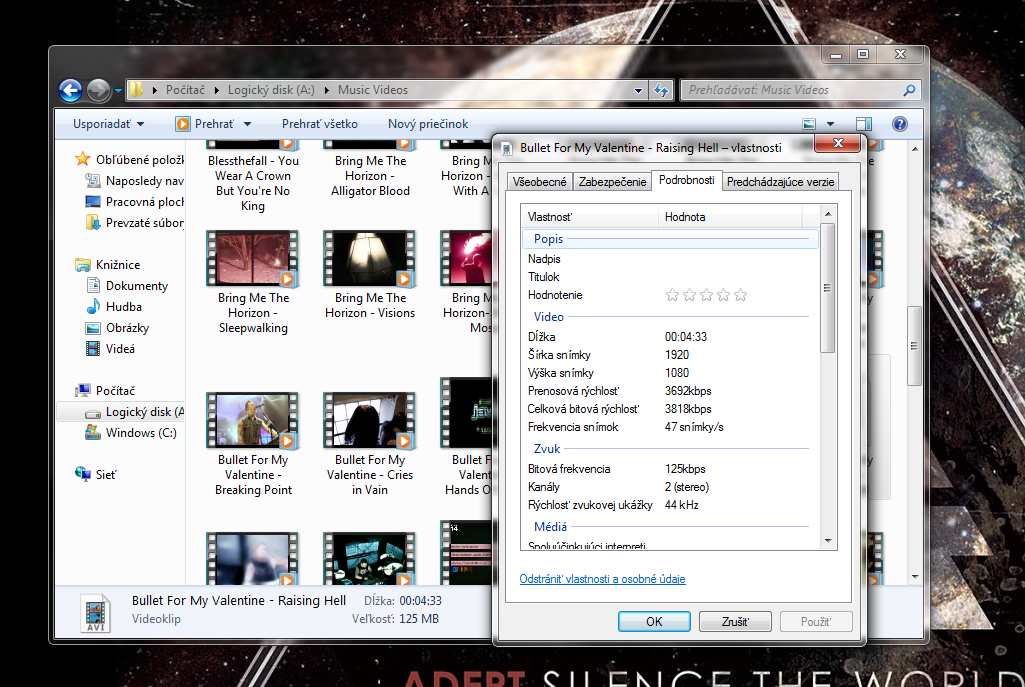1025x687 pixels.
Task: Switch to the Všeobecné tab
Action: click(x=540, y=182)
